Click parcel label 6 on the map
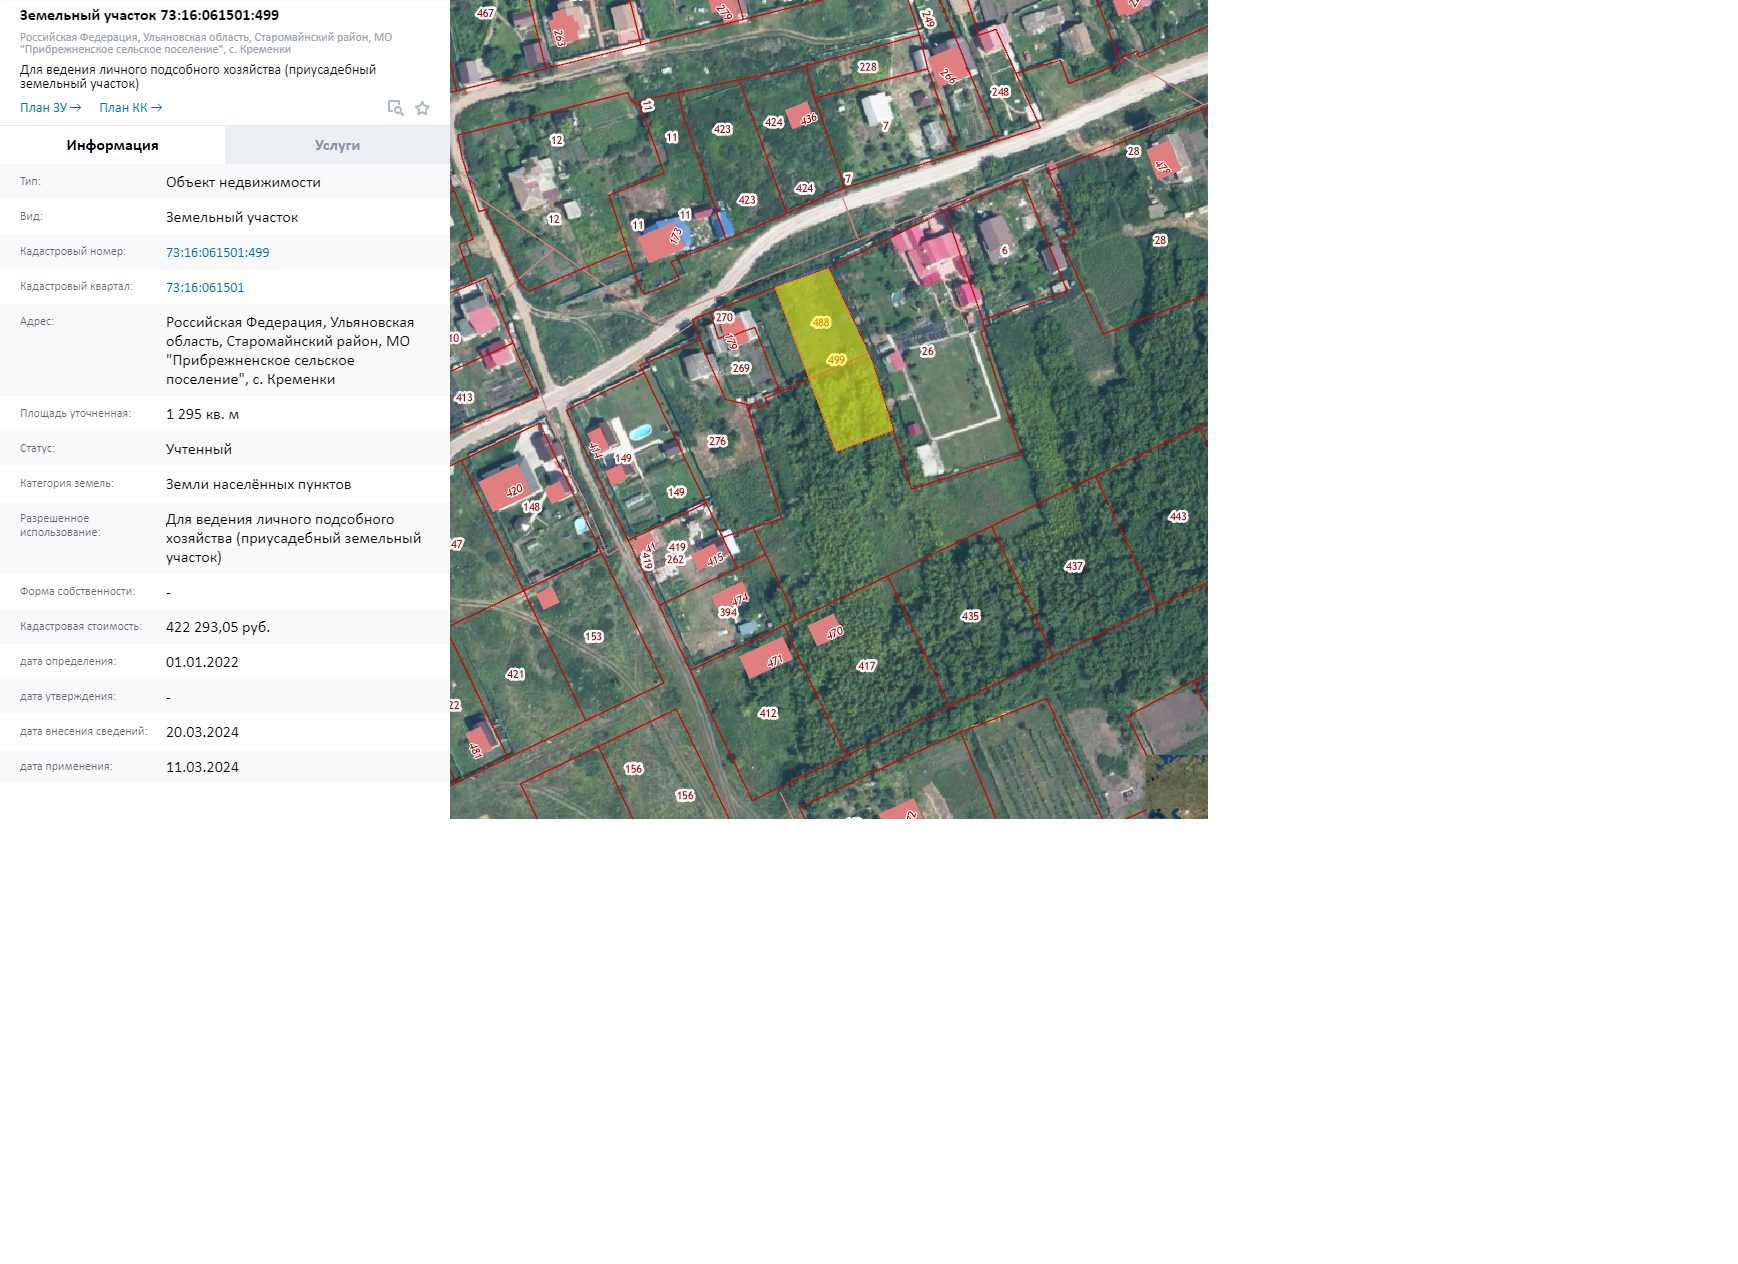 1004,250
